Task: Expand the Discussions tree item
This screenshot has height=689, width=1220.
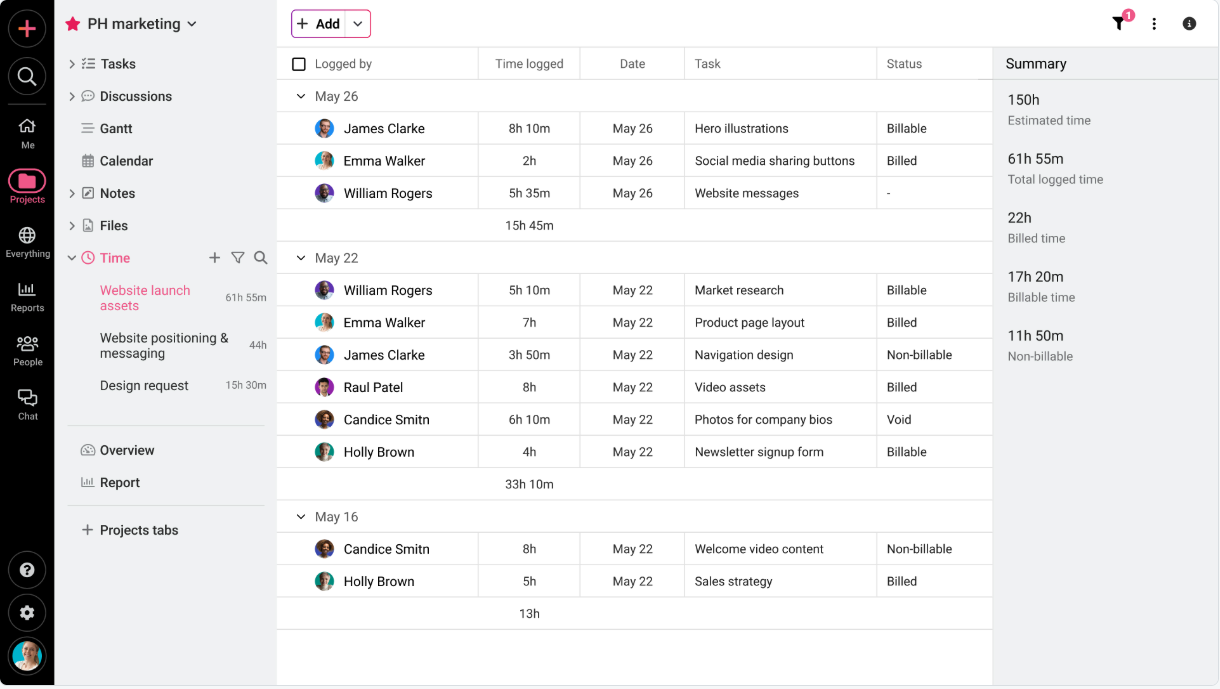Action: pyautogui.click(x=72, y=97)
